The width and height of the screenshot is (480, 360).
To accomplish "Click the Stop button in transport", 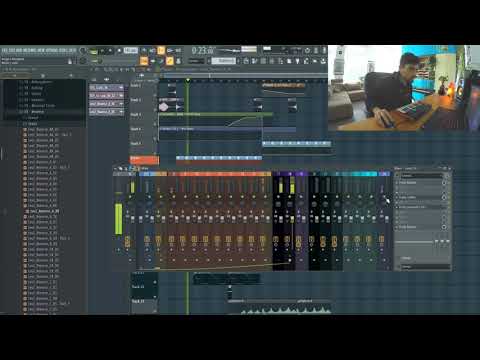I will tap(110, 51).
